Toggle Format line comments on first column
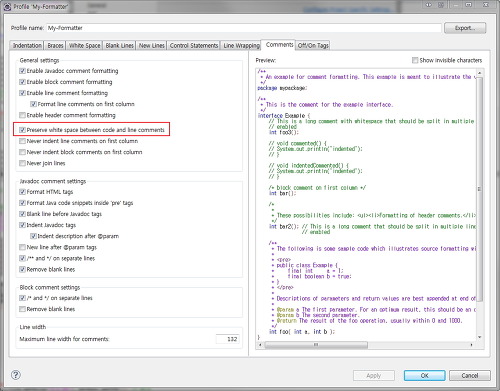The image size is (500, 391). (33, 104)
